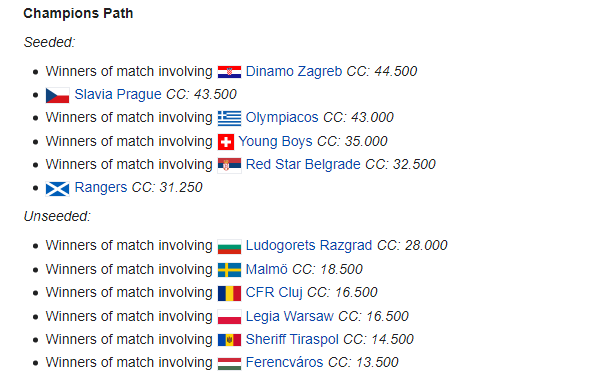Image resolution: width=609 pixels, height=387 pixels.
Task: Click the Czech flag icon
Action: (57, 95)
